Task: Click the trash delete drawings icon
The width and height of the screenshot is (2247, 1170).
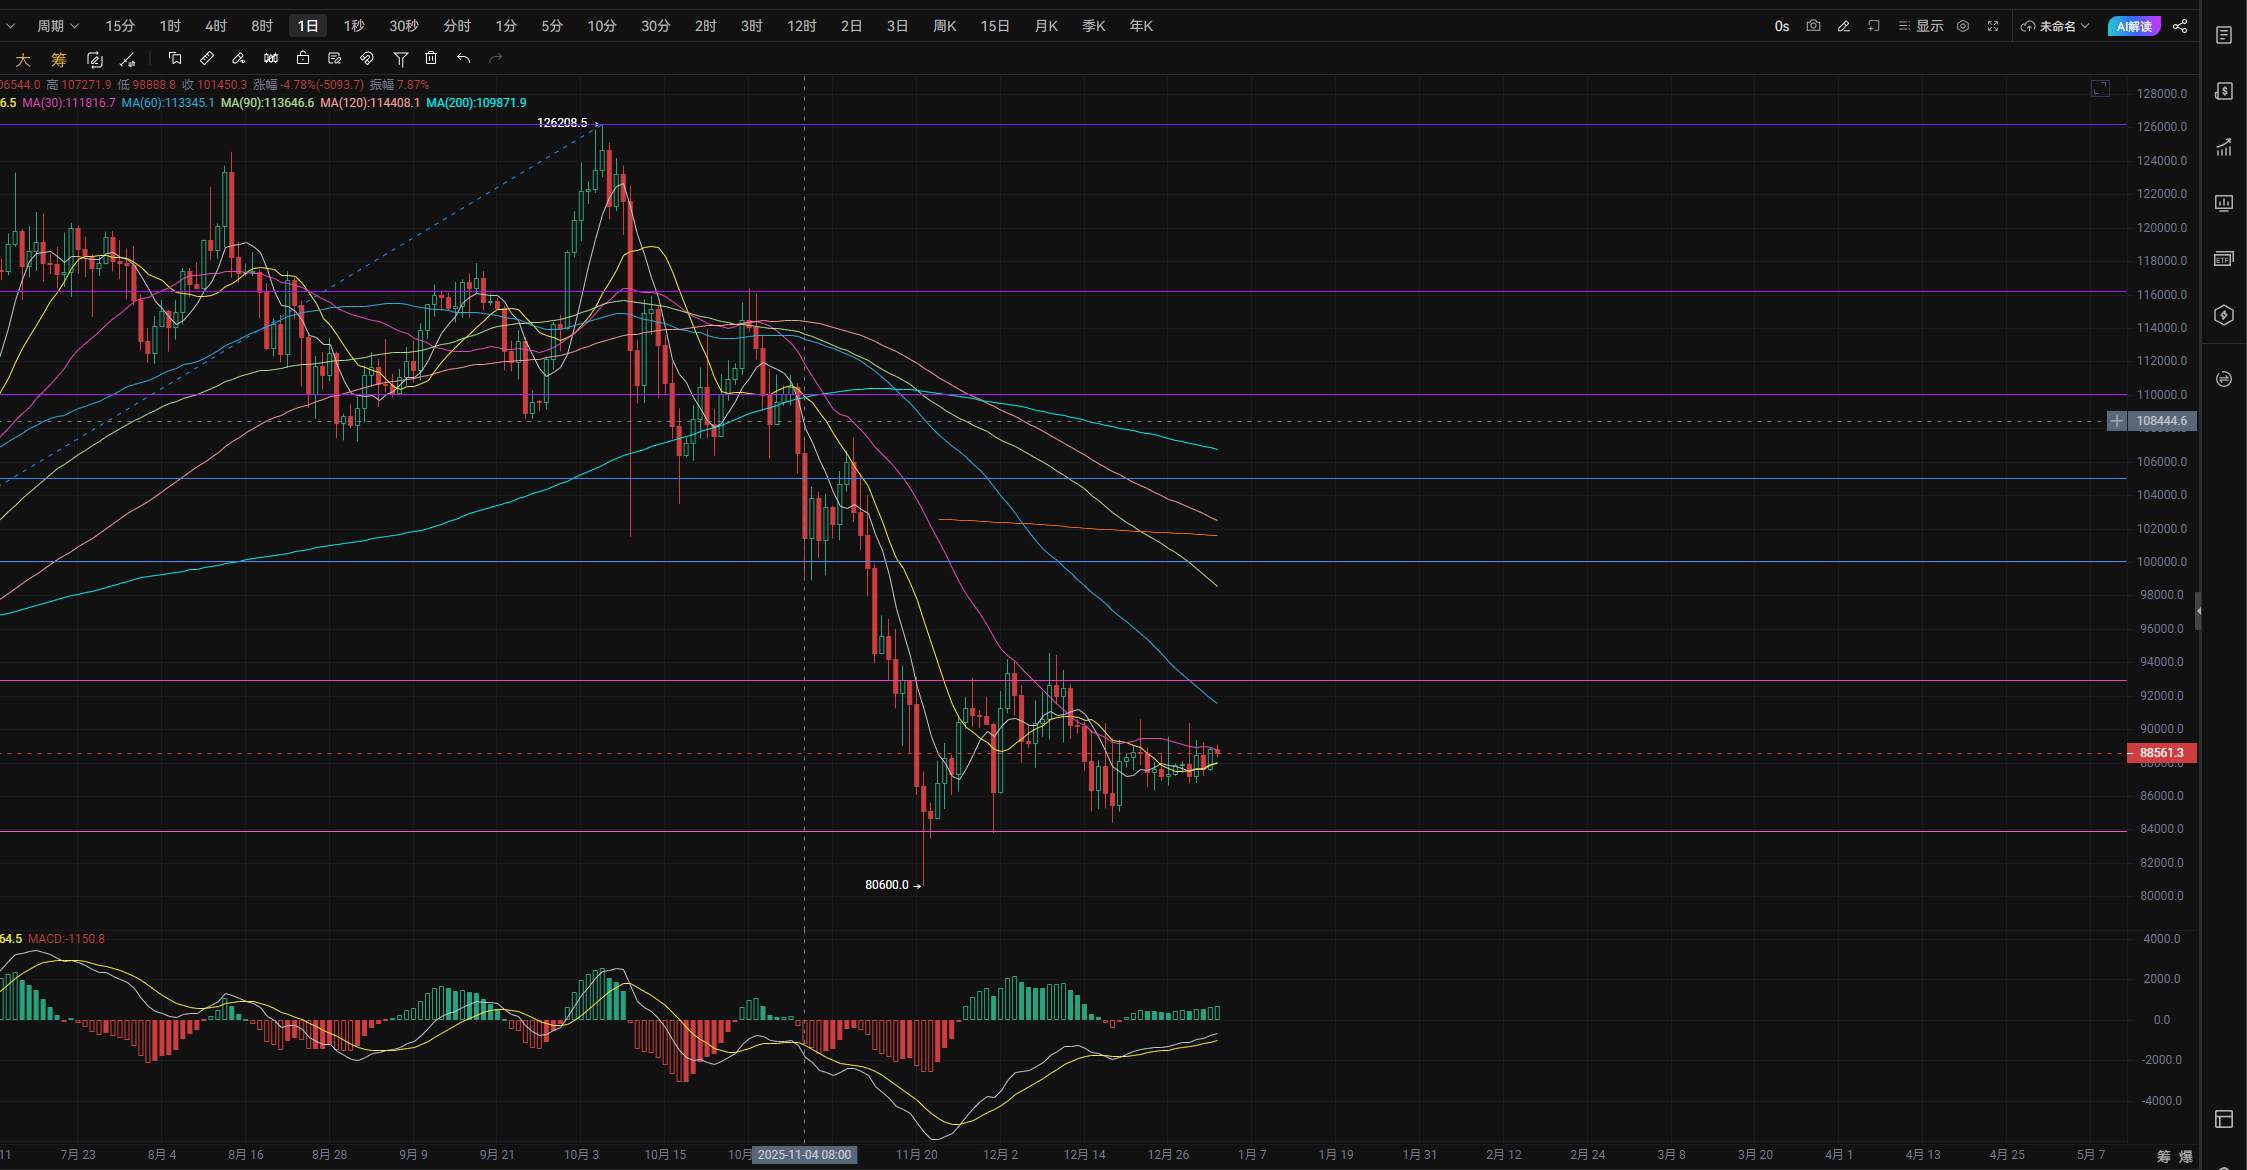Action: (431, 59)
